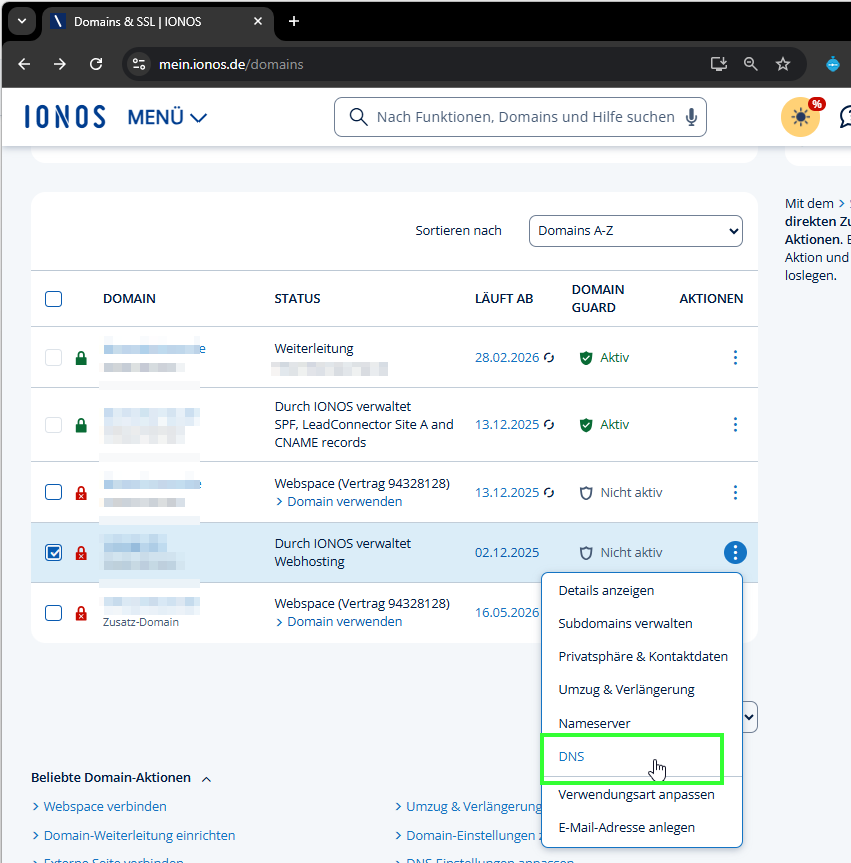
Task: Click the zoom magnifier icon in the address bar
Action: pyautogui.click(x=751, y=64)
